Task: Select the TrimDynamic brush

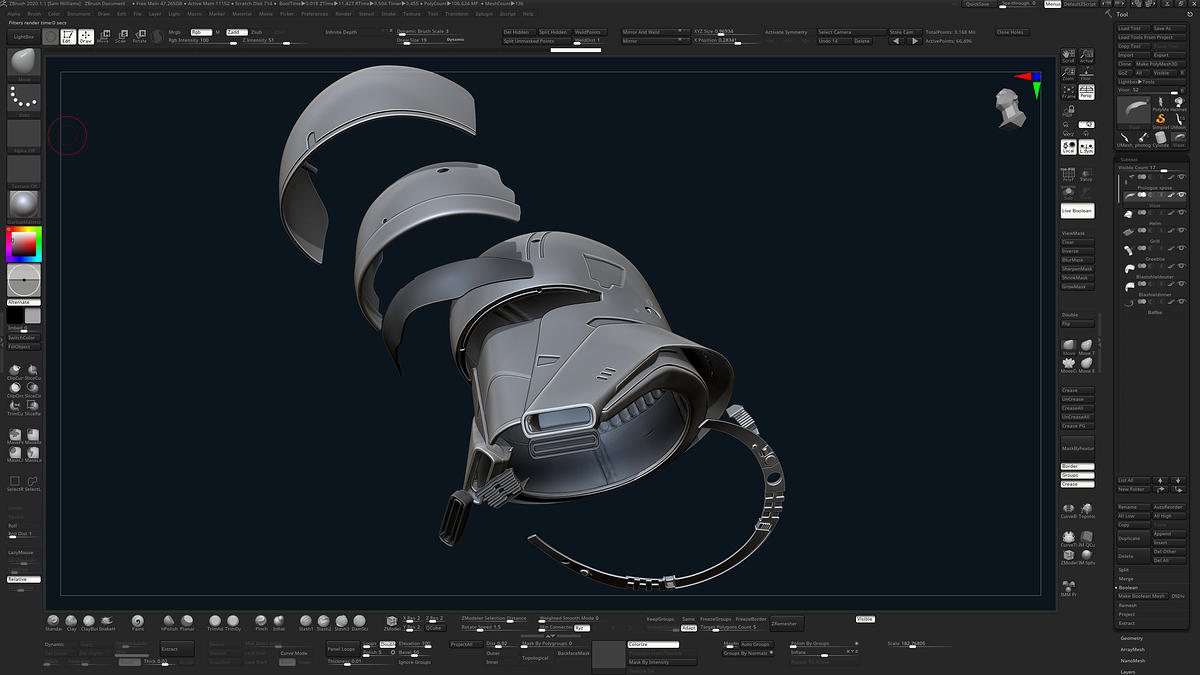Action: [x=233, y=622]
